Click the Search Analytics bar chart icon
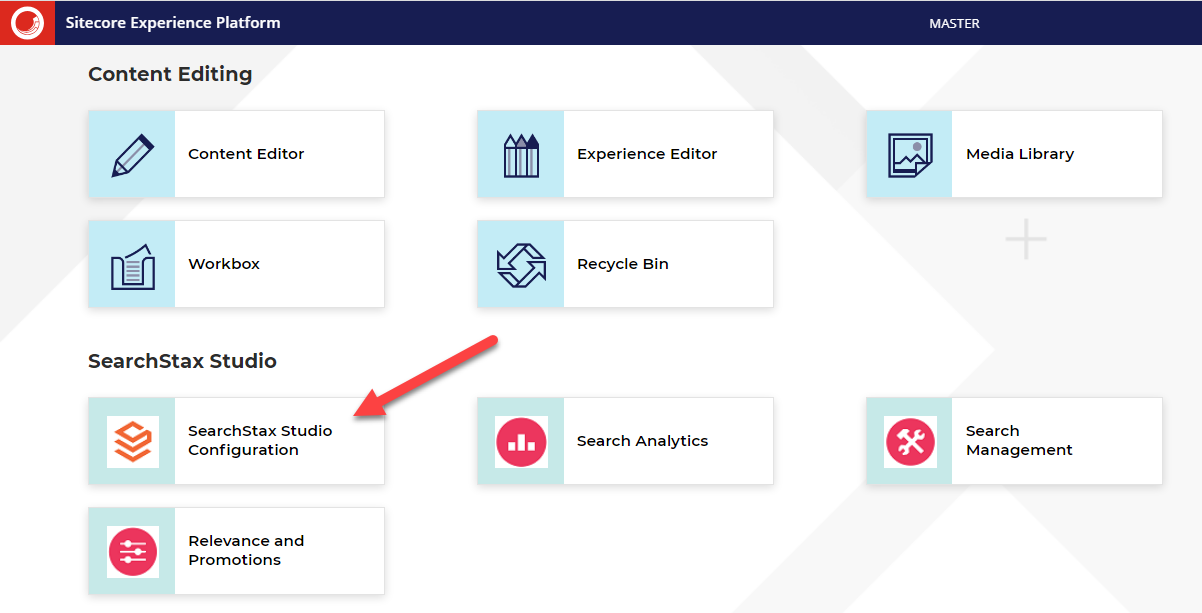Viewport: 1202px width, 613px height. 520,441
